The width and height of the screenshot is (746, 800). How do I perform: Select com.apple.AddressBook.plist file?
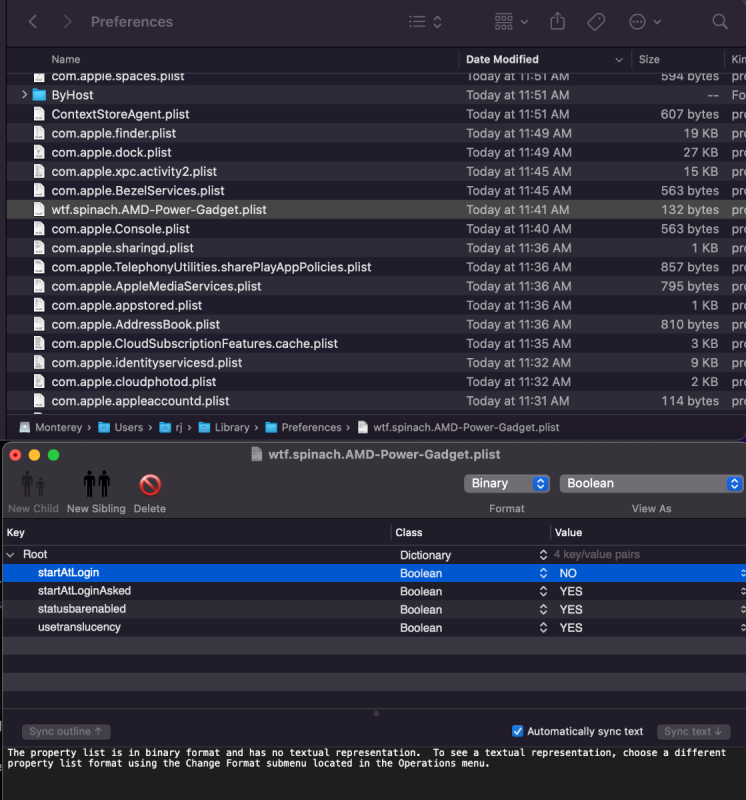tap(135, 324)
